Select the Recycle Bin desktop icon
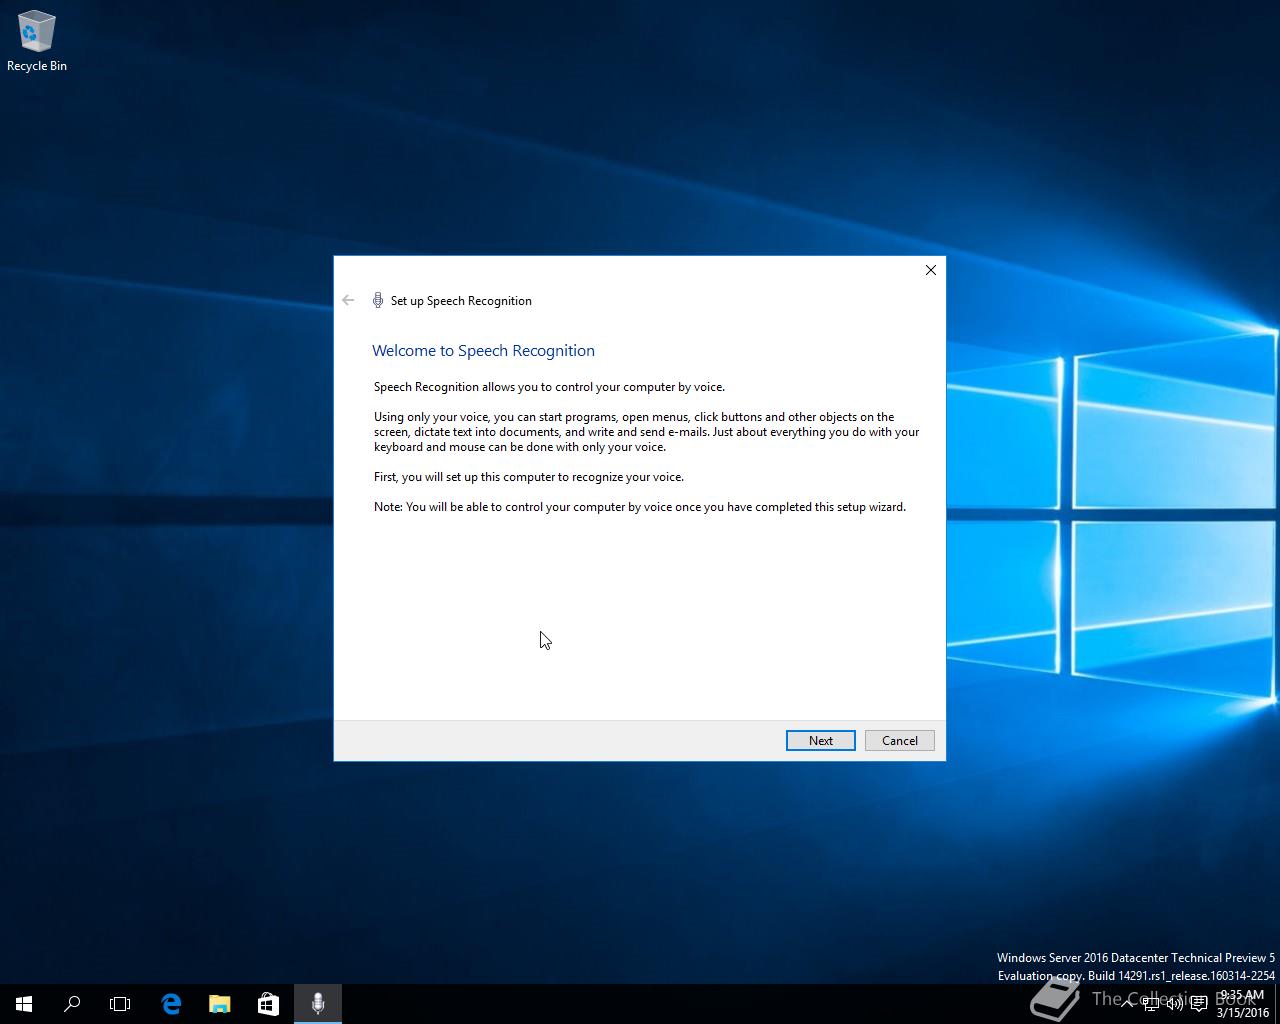The width and height of the screenshot is (1280, 1024). coord(37,42)
